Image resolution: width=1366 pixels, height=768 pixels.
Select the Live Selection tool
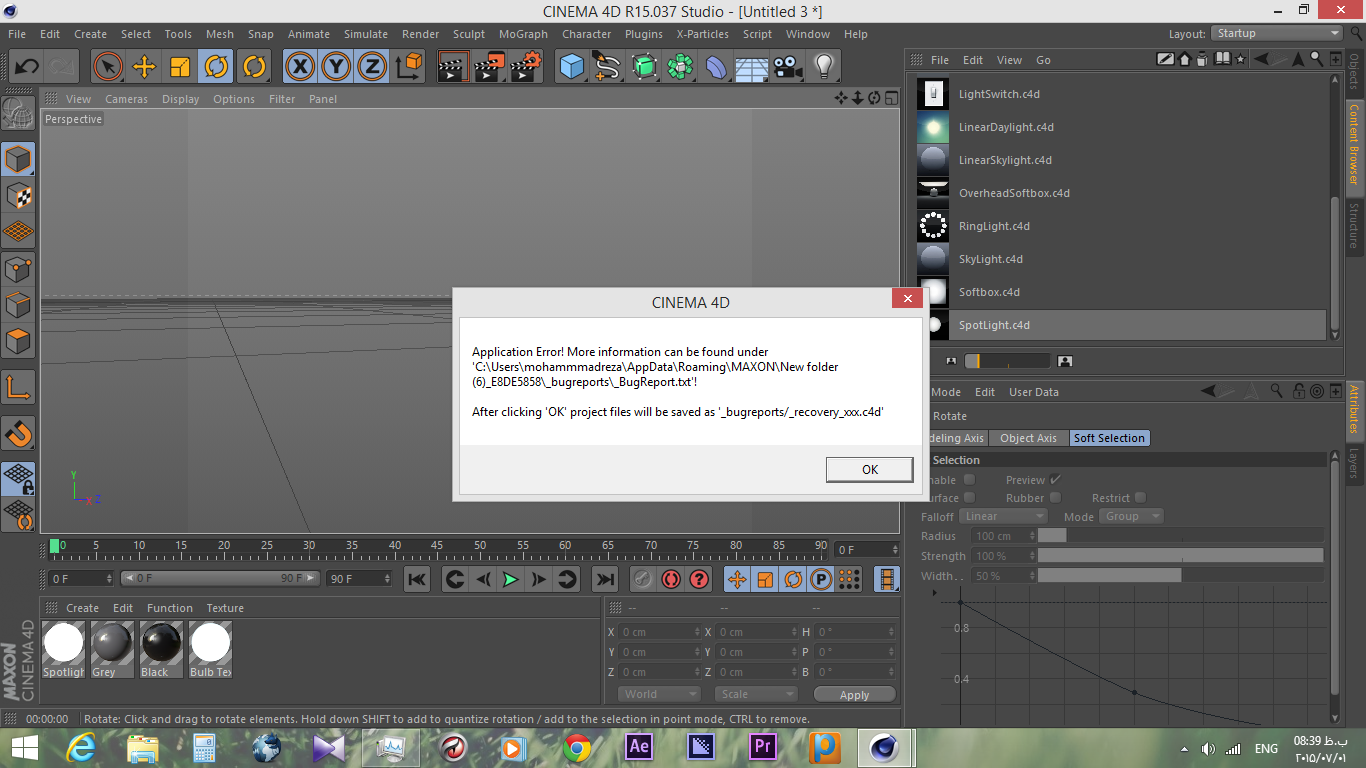tap(108, 67)
